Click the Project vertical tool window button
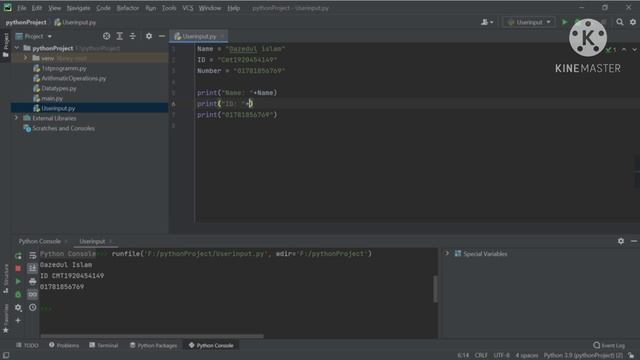The image size is (640, 360). [x=6, y=46]
